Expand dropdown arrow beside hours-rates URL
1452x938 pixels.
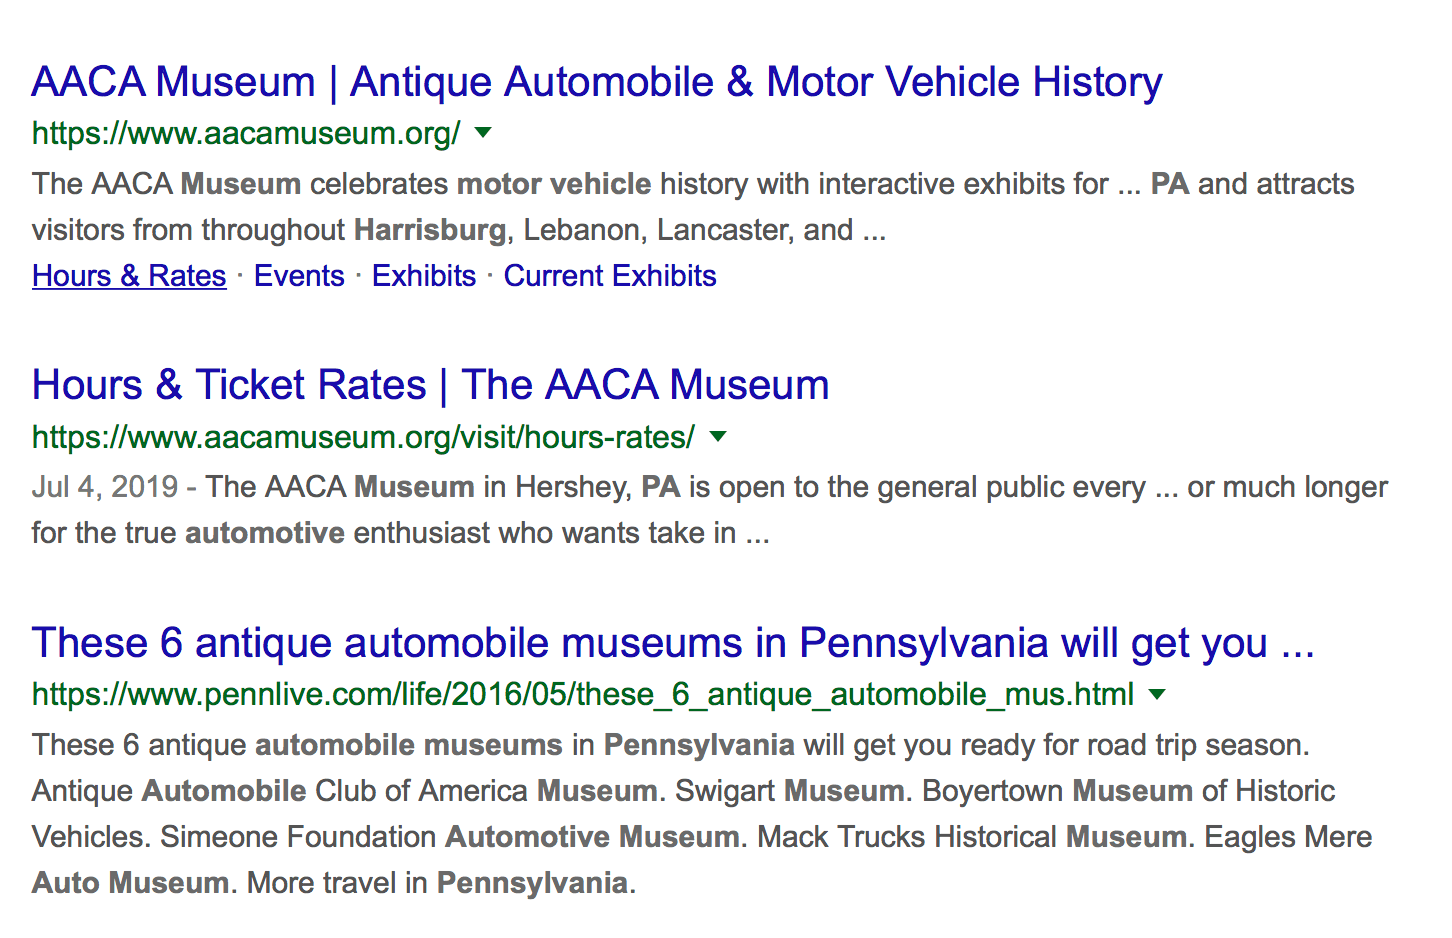717,436
